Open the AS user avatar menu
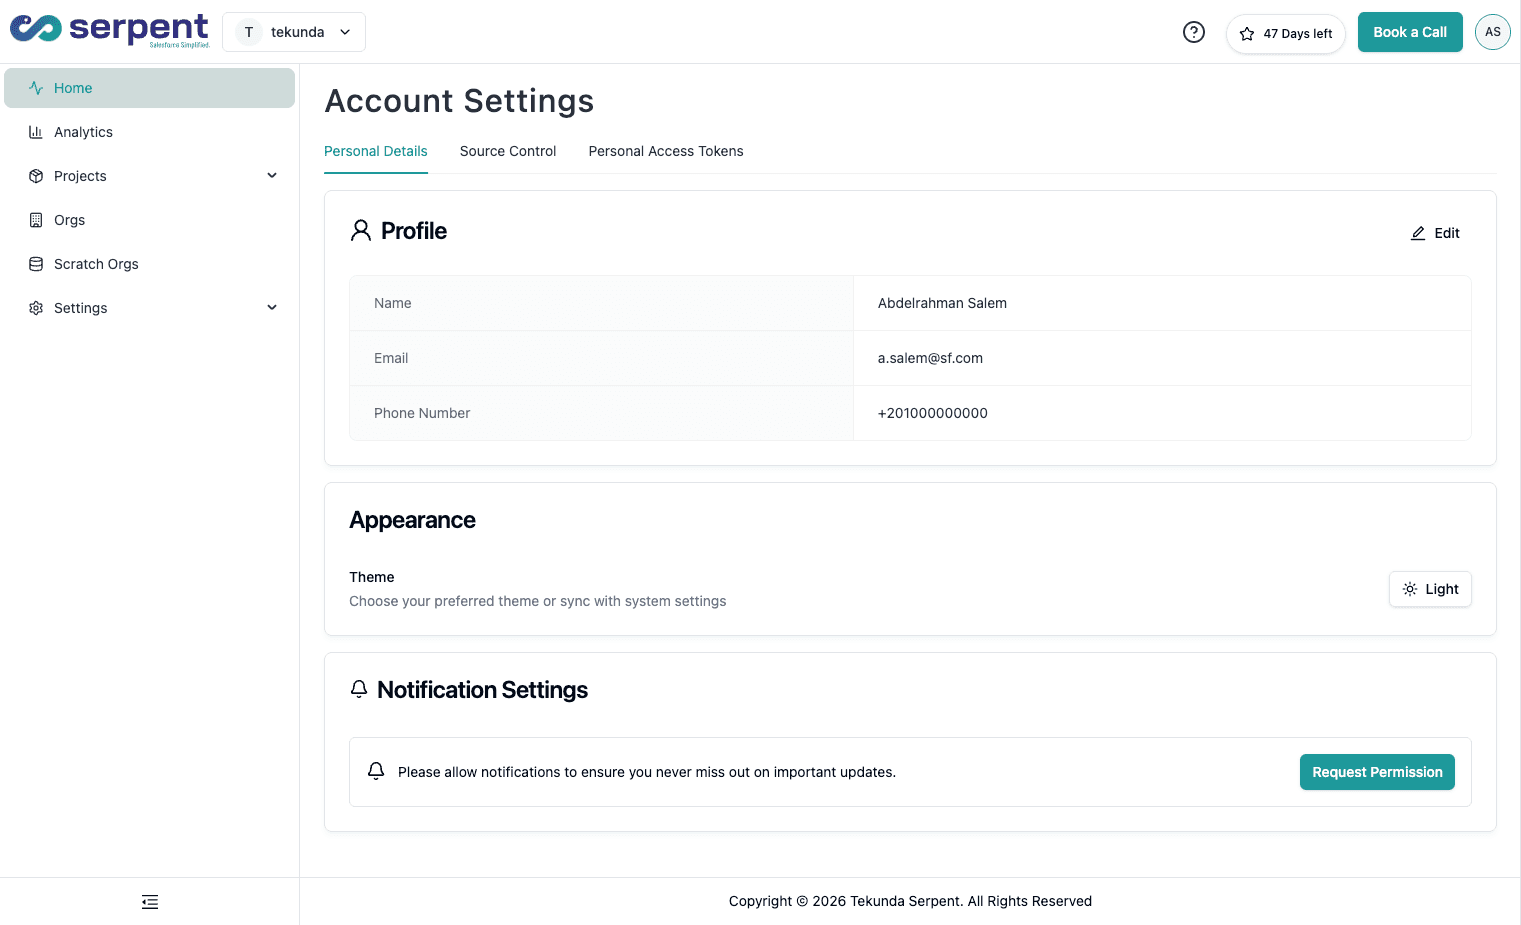Screen dimensions: 1521x925 coord(1492,31)
